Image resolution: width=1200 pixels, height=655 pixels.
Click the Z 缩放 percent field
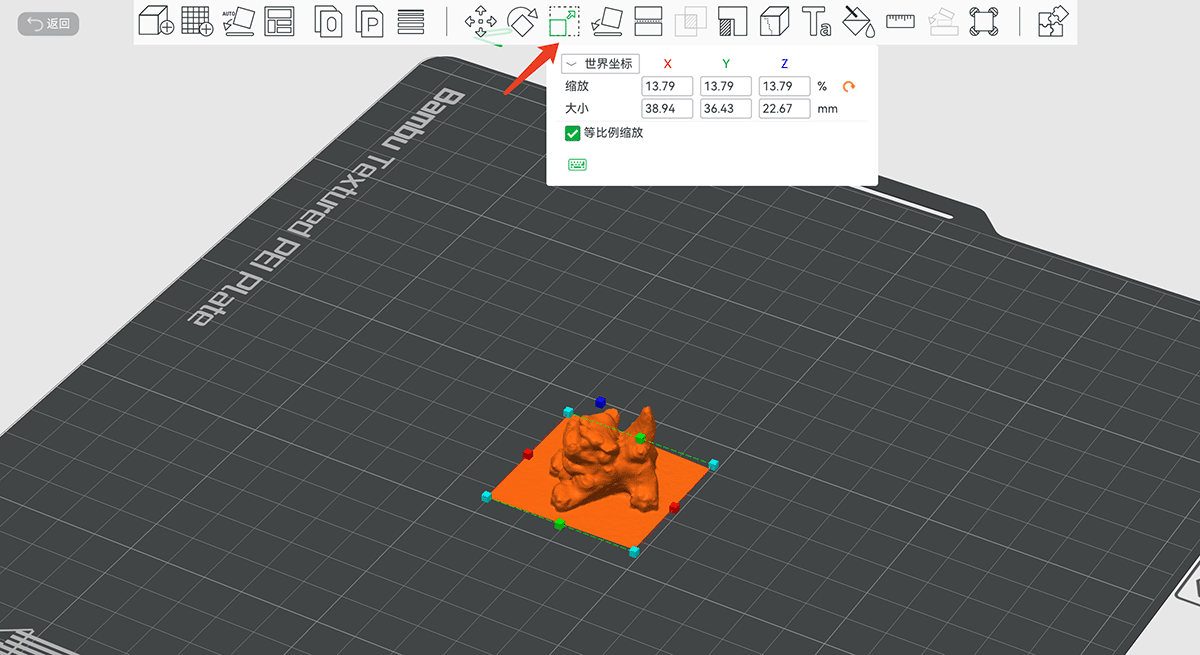784,87
